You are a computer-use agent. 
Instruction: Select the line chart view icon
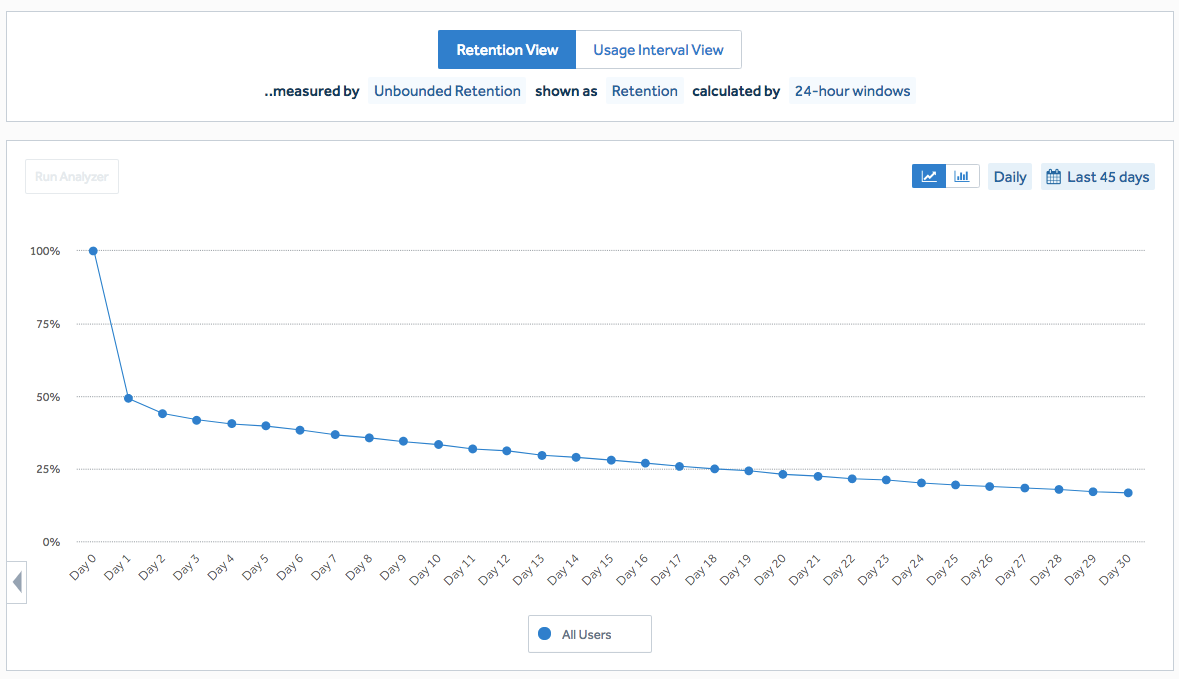(x=928, y=175)
